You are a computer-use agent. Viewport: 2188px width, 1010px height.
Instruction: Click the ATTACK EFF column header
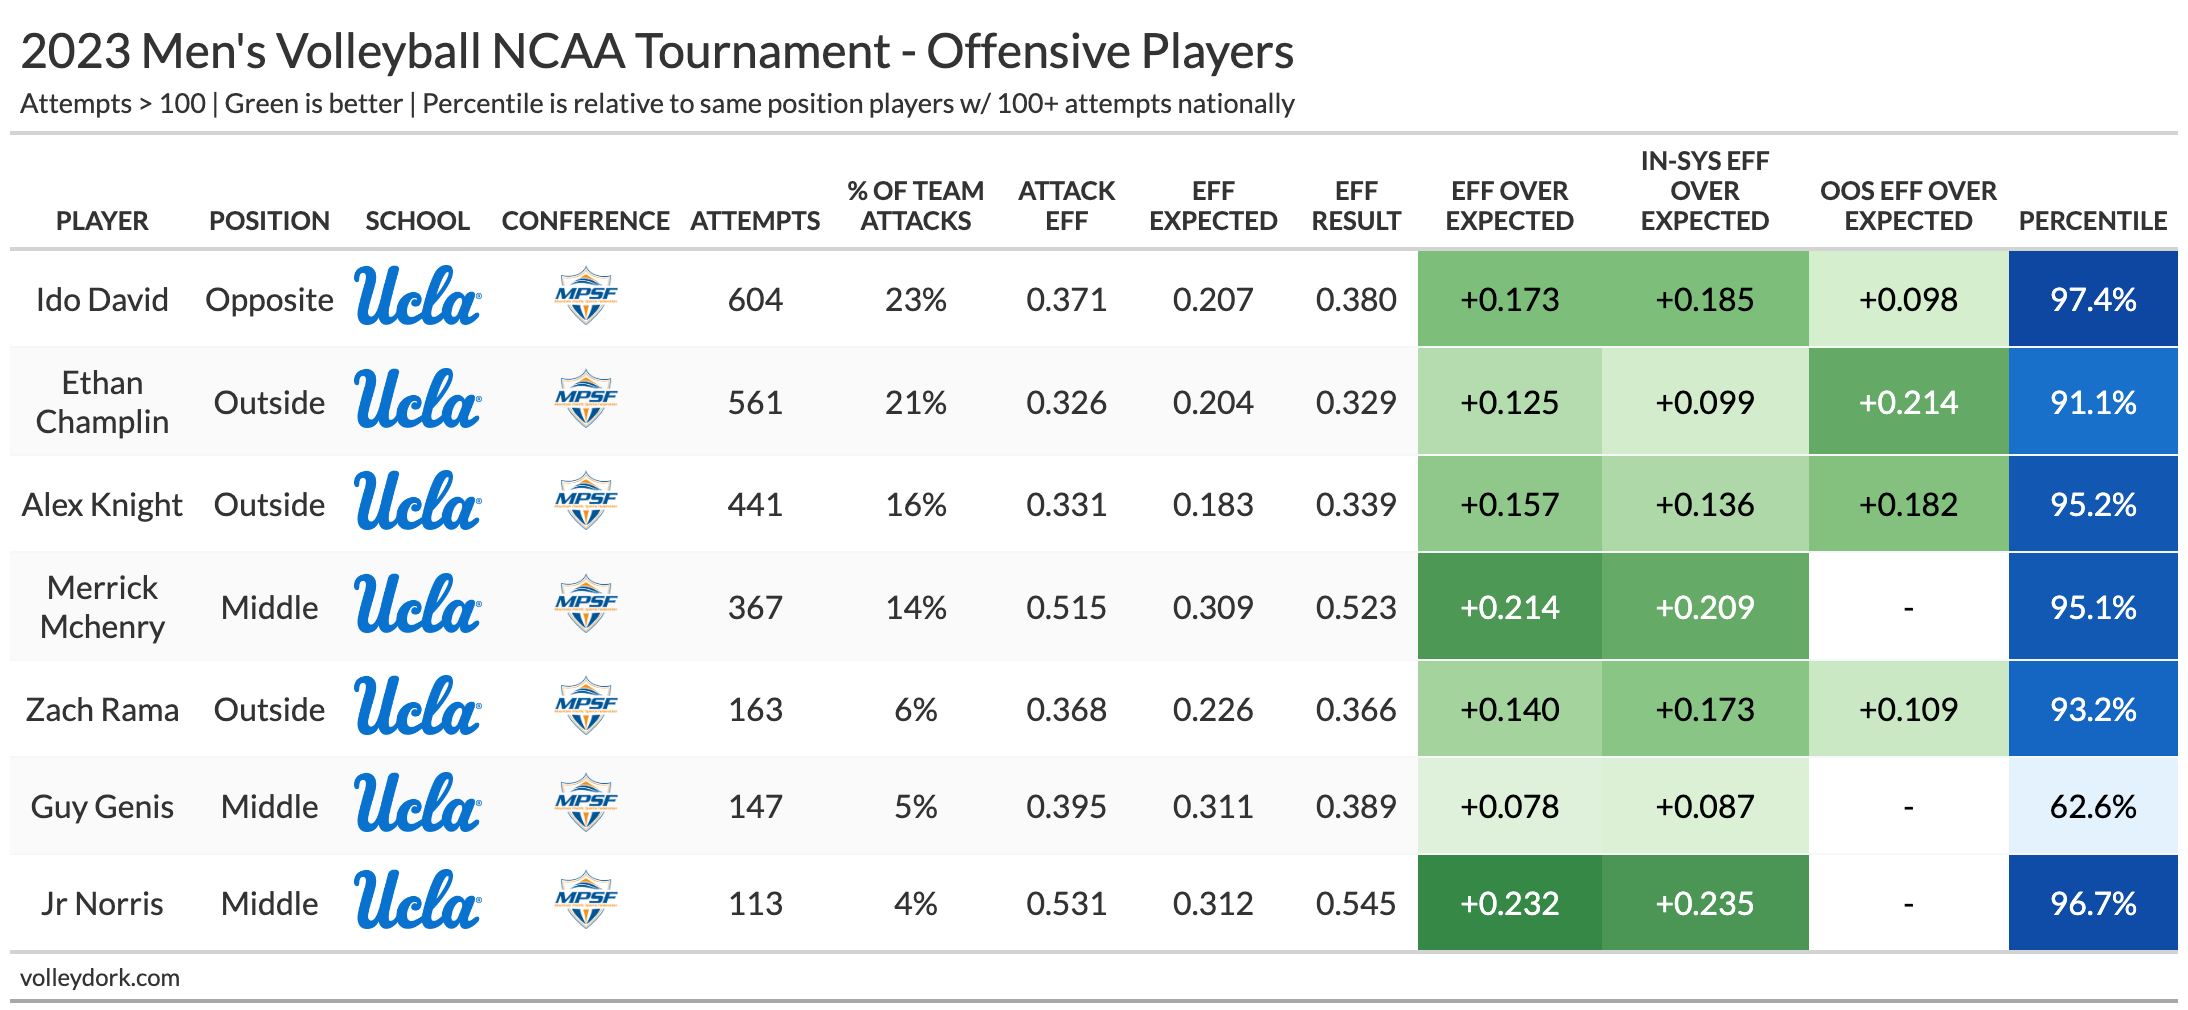click(1066, 206)
